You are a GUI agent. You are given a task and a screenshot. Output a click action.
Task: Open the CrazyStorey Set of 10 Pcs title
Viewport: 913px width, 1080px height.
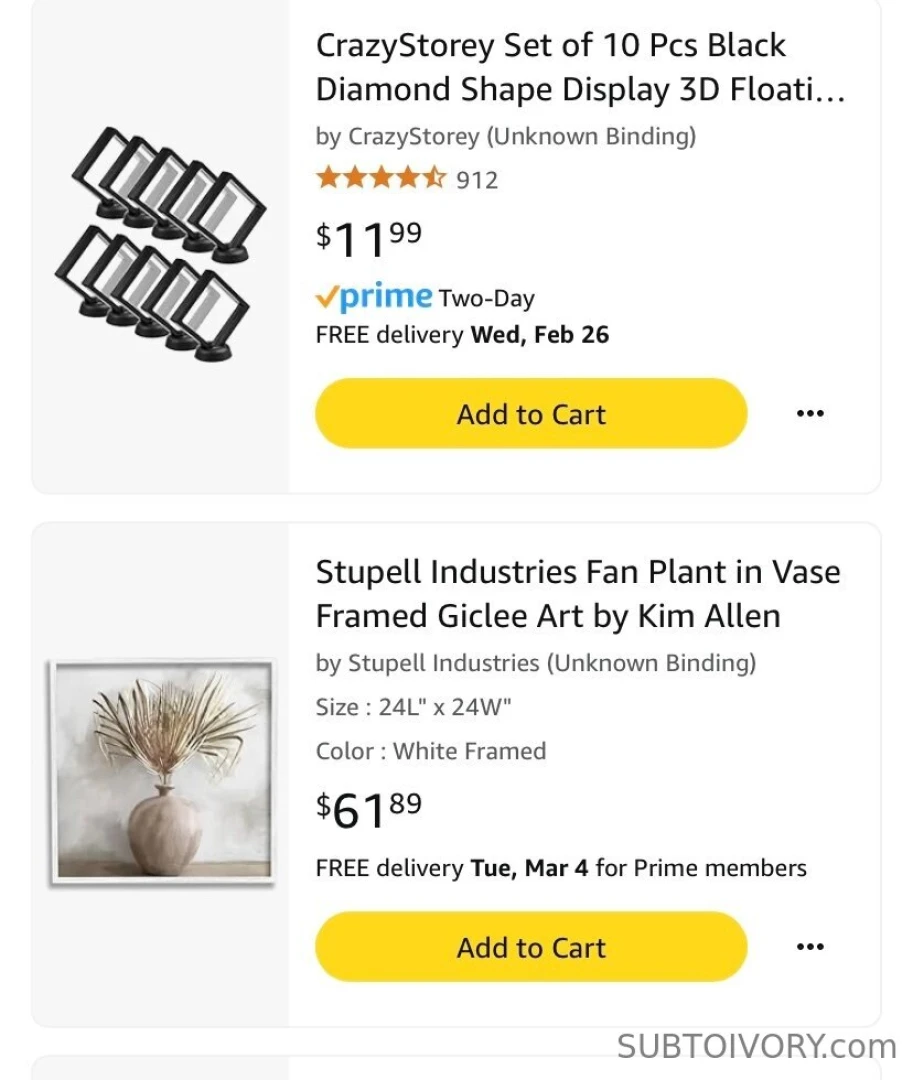pos(580,67)
